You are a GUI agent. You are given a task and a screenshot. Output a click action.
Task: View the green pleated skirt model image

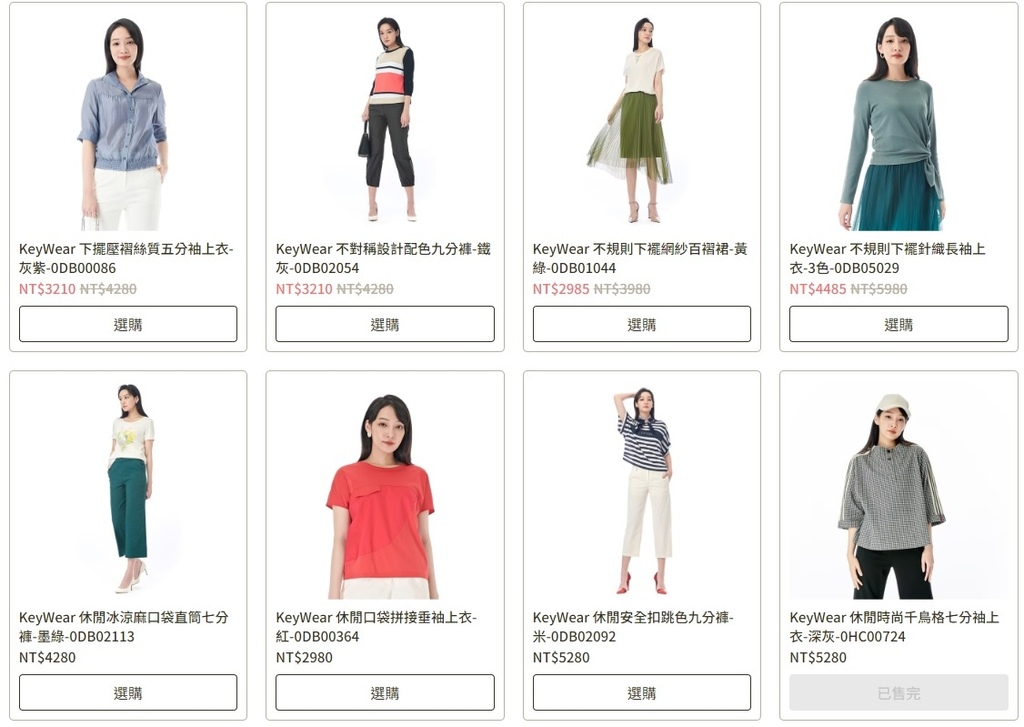641,121
